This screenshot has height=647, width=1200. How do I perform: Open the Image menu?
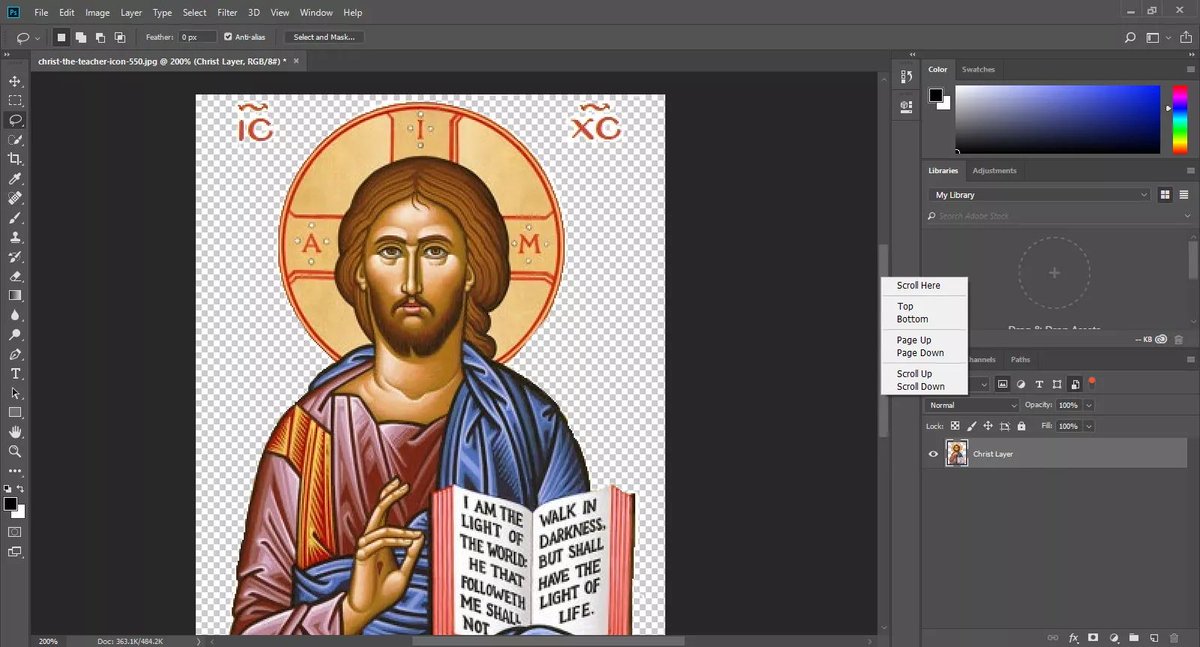(x=98, y=13)
